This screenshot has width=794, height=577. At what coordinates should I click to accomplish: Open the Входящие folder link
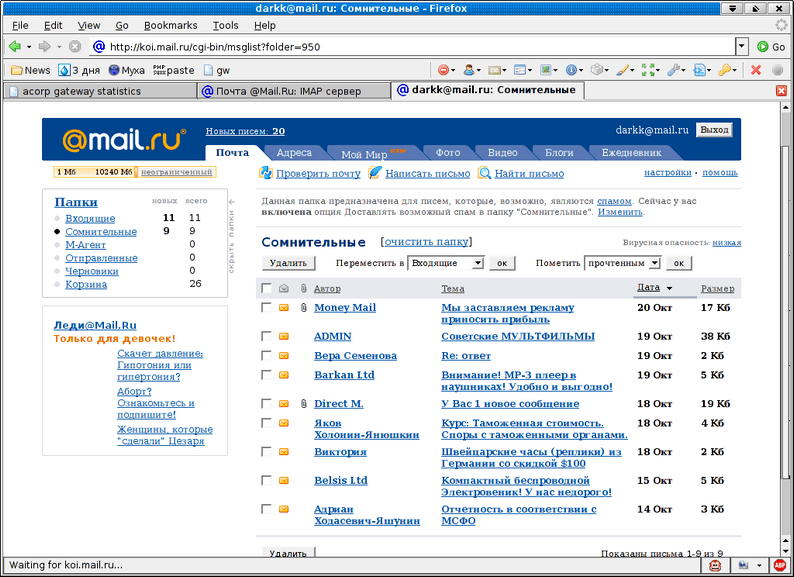pyautogui.click(x=90, y=218)
